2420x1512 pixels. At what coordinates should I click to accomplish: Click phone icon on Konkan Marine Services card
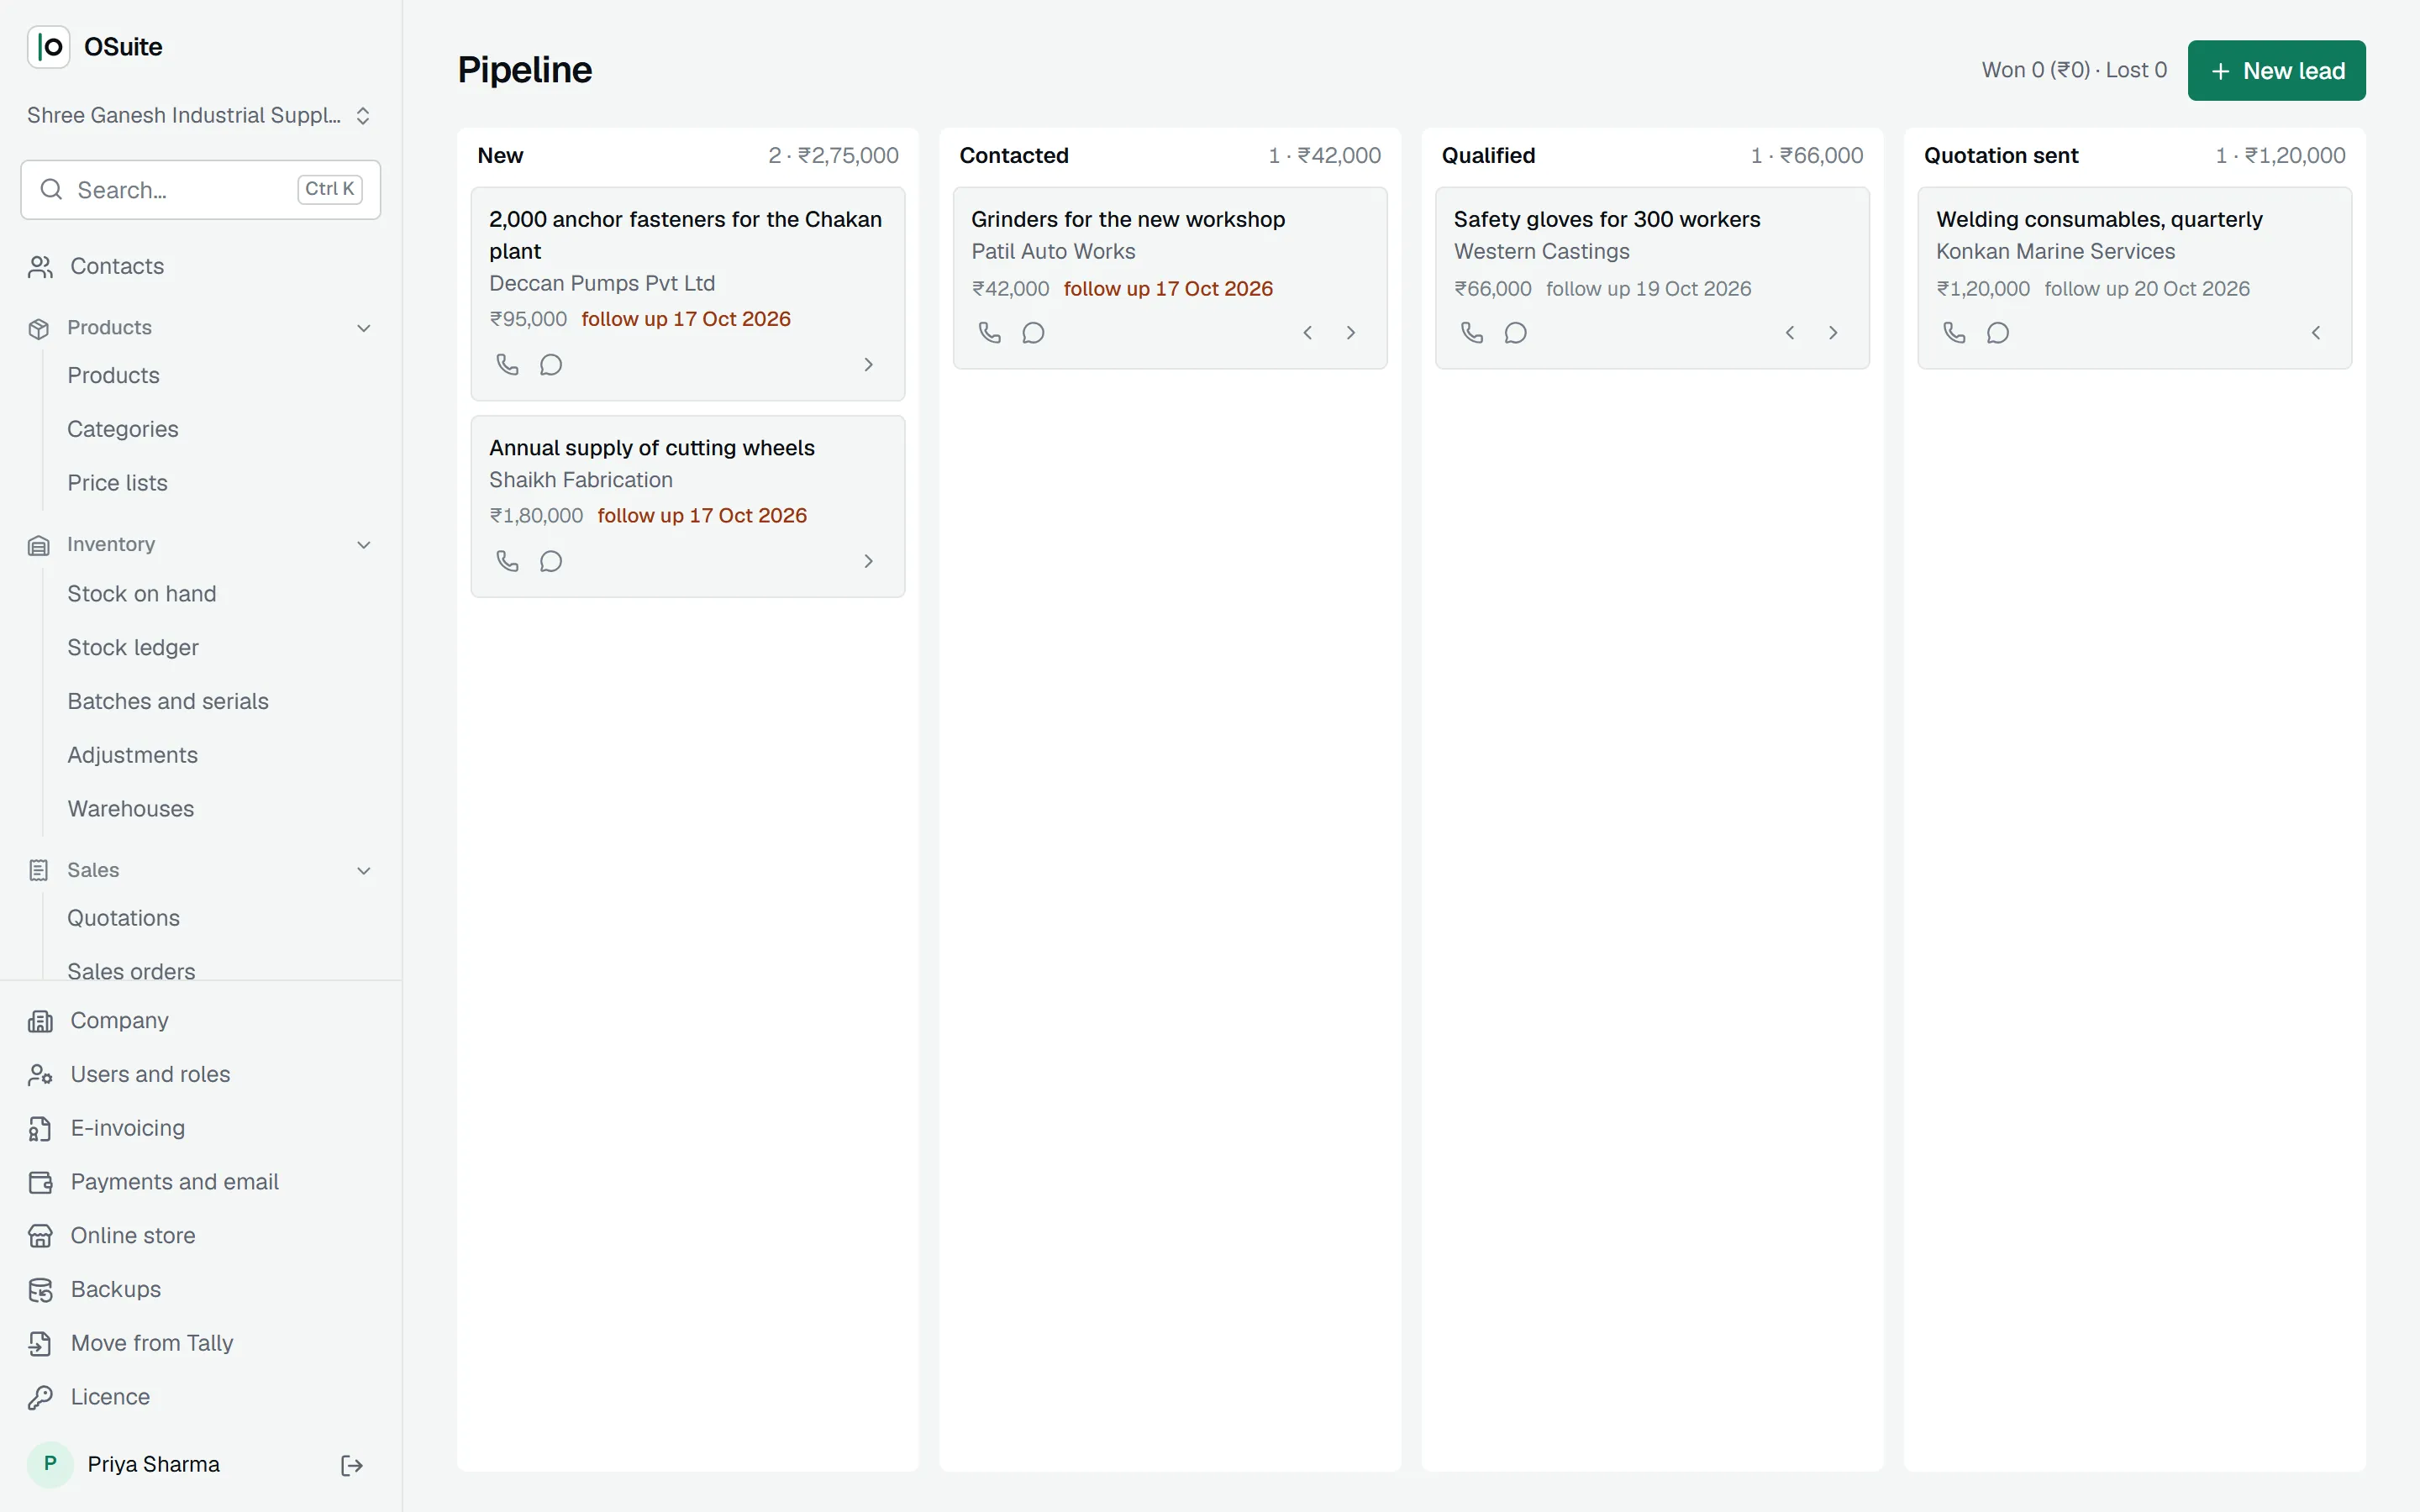[x=1954, y=333]
